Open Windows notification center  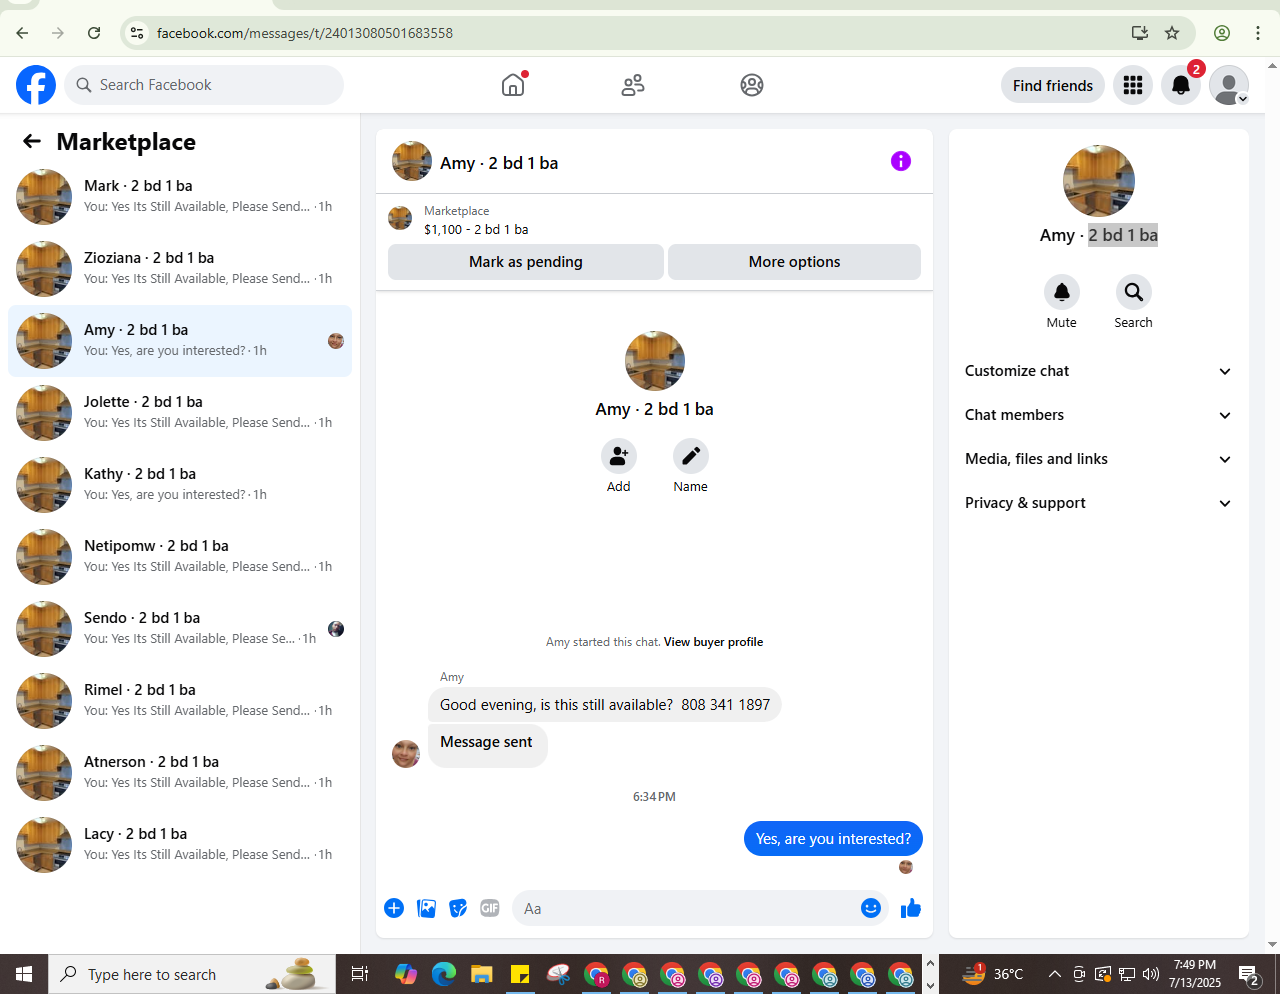tap(1250, 974)
